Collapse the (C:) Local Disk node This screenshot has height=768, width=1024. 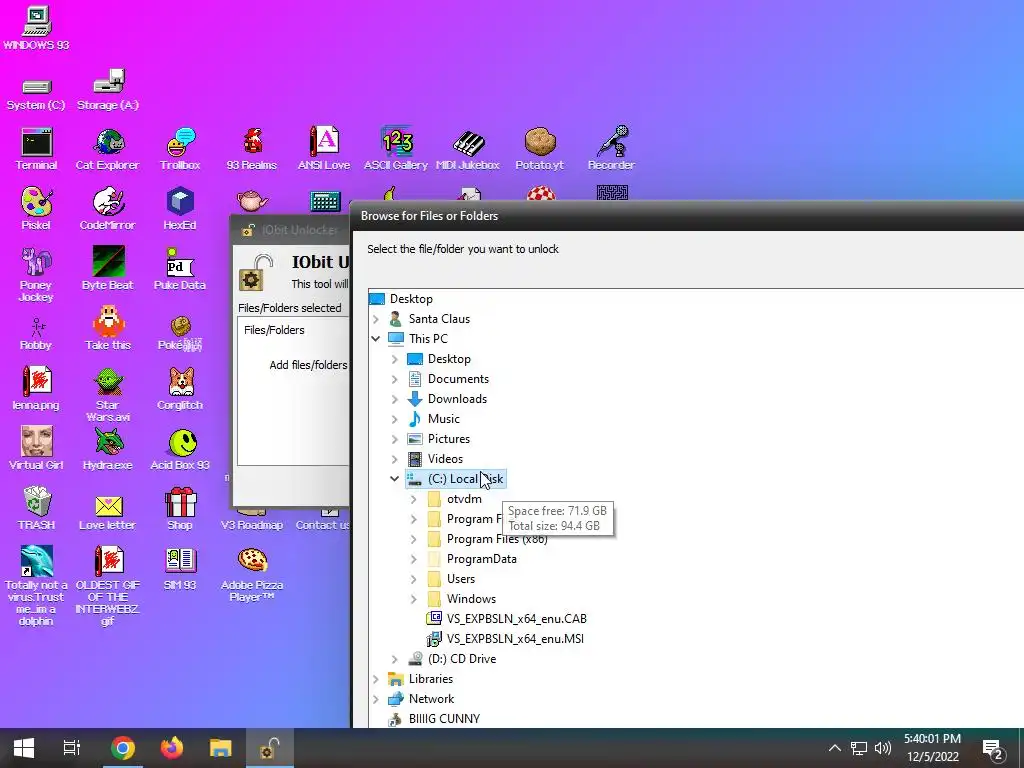394,479
